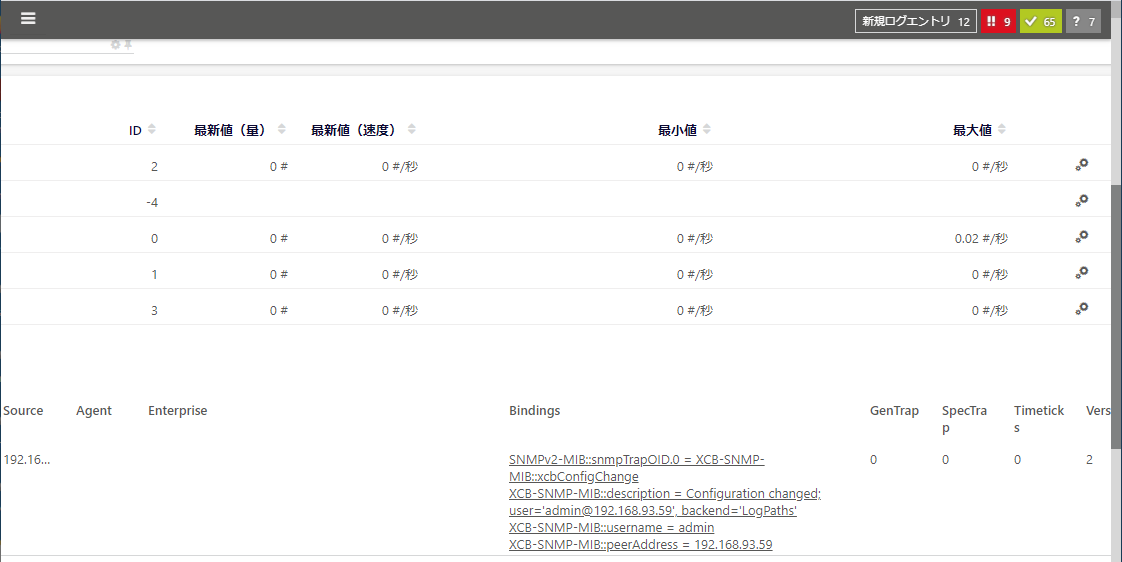Click the small gear icon beside the pin

[x=114, y=44]
